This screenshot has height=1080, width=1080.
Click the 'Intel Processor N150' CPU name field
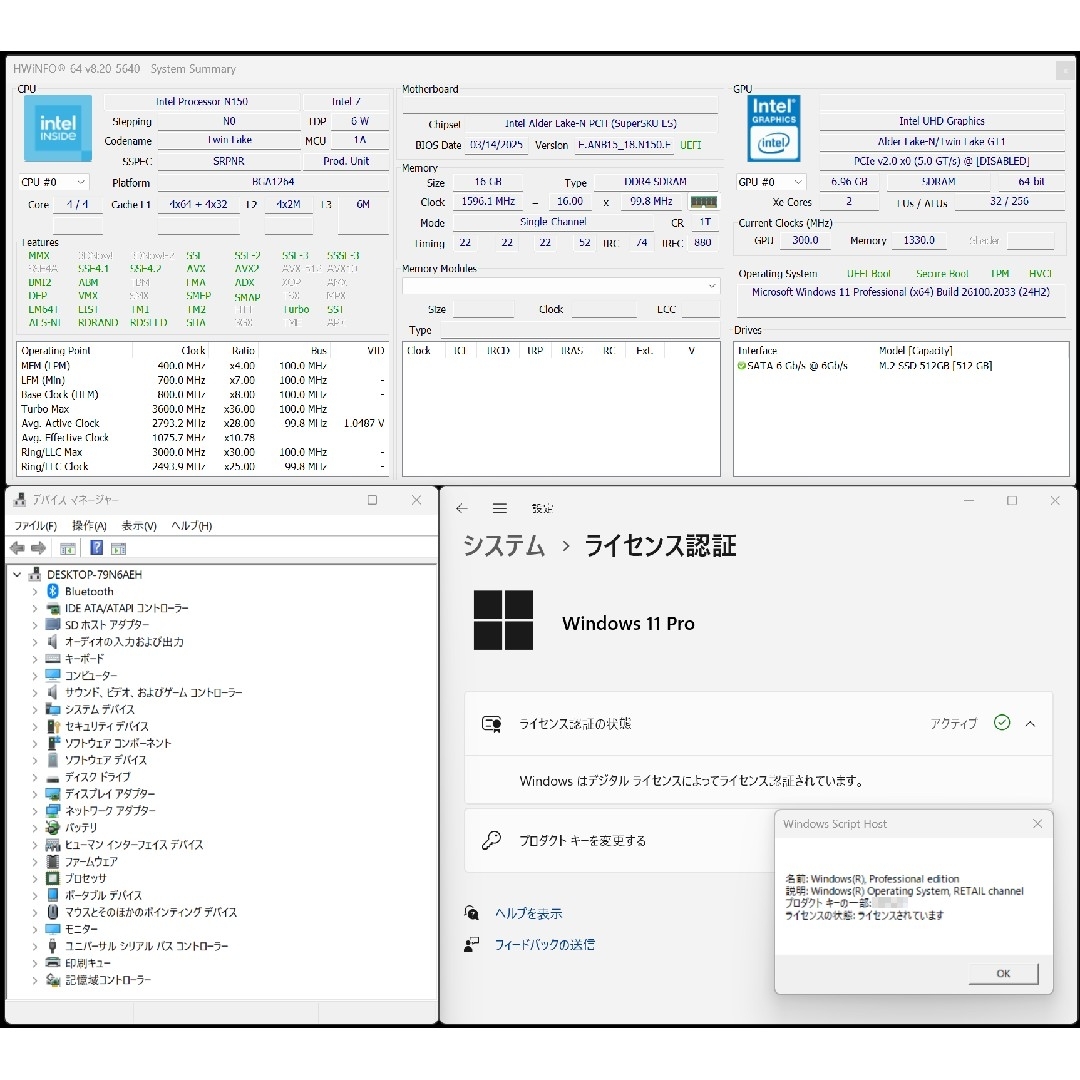[x=202, y=101]
